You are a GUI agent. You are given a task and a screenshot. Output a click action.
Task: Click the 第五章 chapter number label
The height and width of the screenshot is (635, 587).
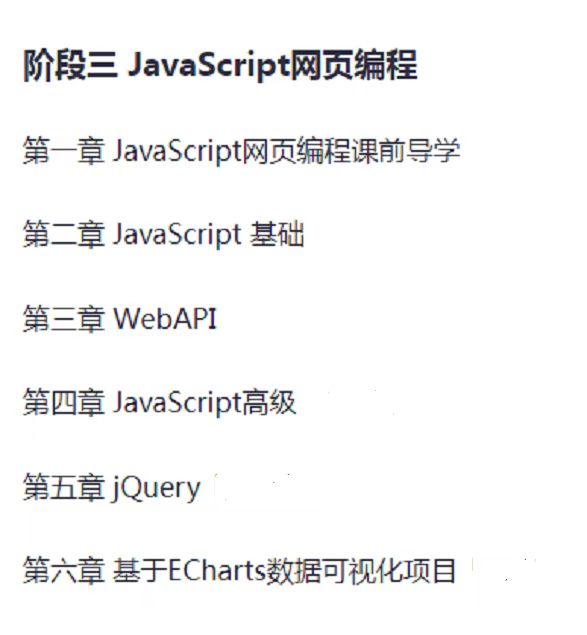tap(64, 488)
